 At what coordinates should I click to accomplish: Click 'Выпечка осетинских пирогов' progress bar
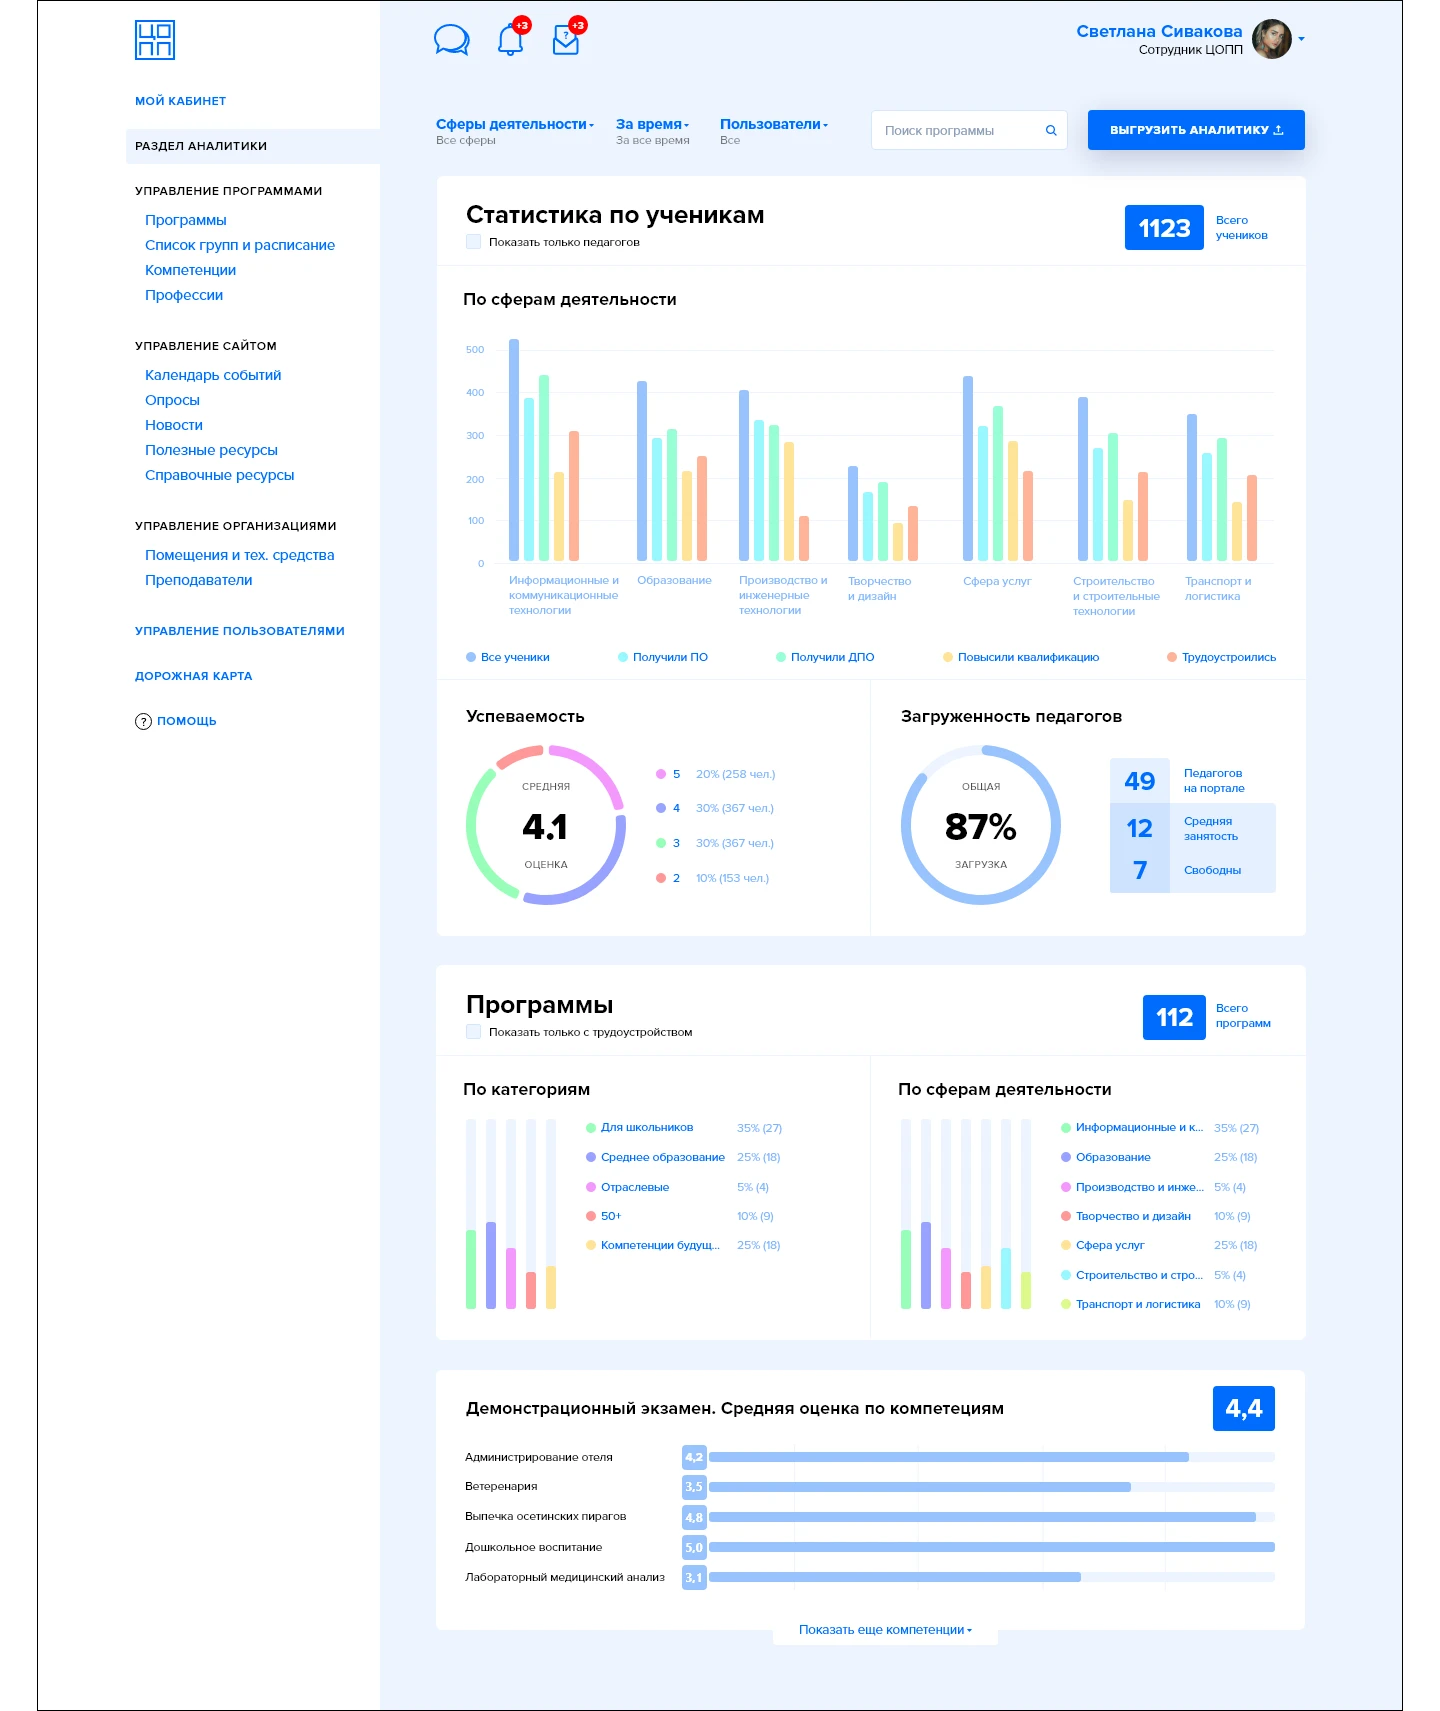coord(991,1517)
